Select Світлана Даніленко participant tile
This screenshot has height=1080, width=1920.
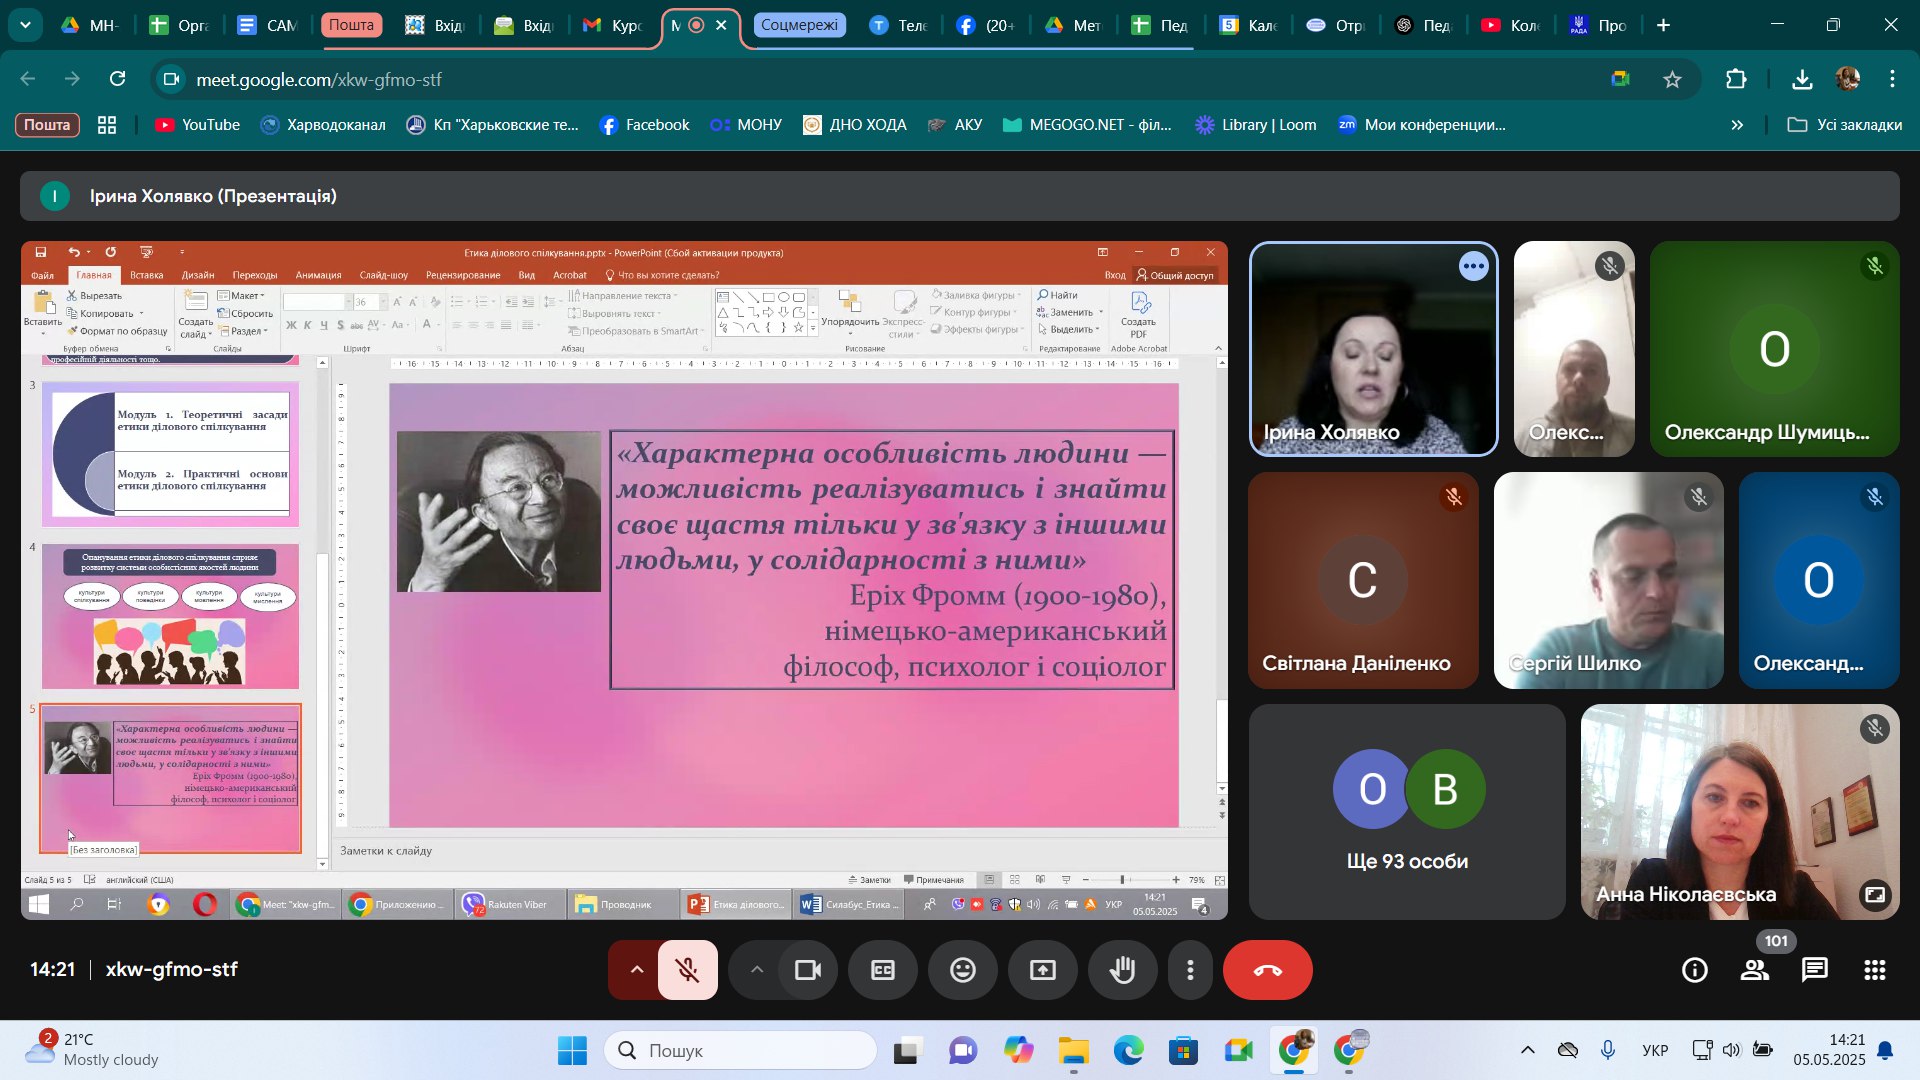click(1363, 580)
